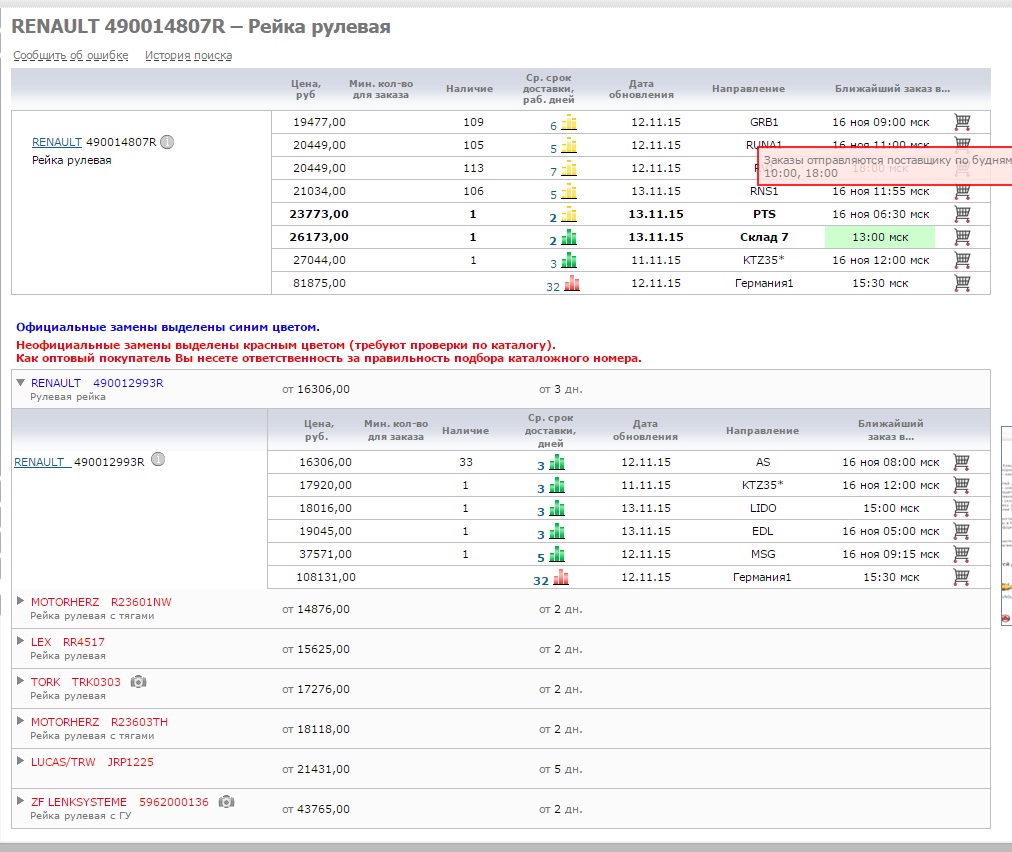
Task: Open the info icon beside 490012993R
Action: 158,459
